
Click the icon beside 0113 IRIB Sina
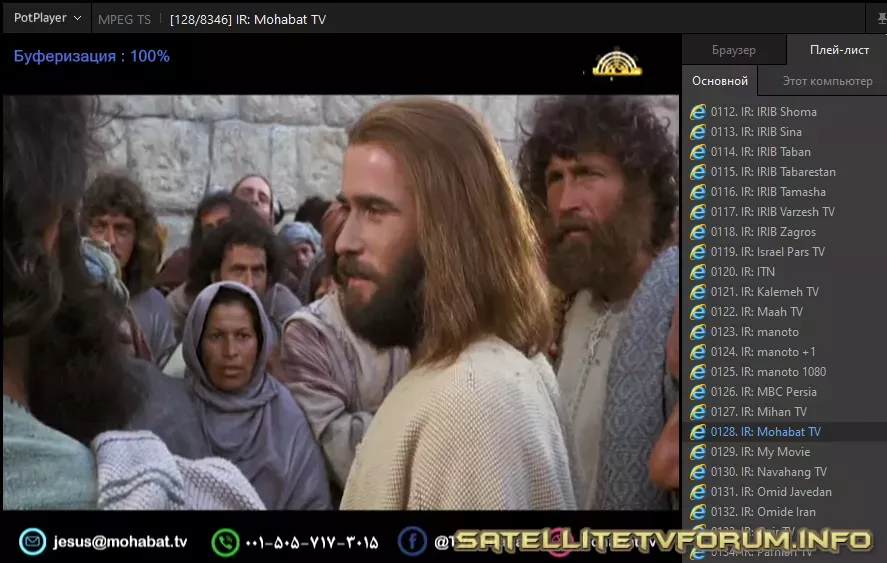(x=698, y=132)
